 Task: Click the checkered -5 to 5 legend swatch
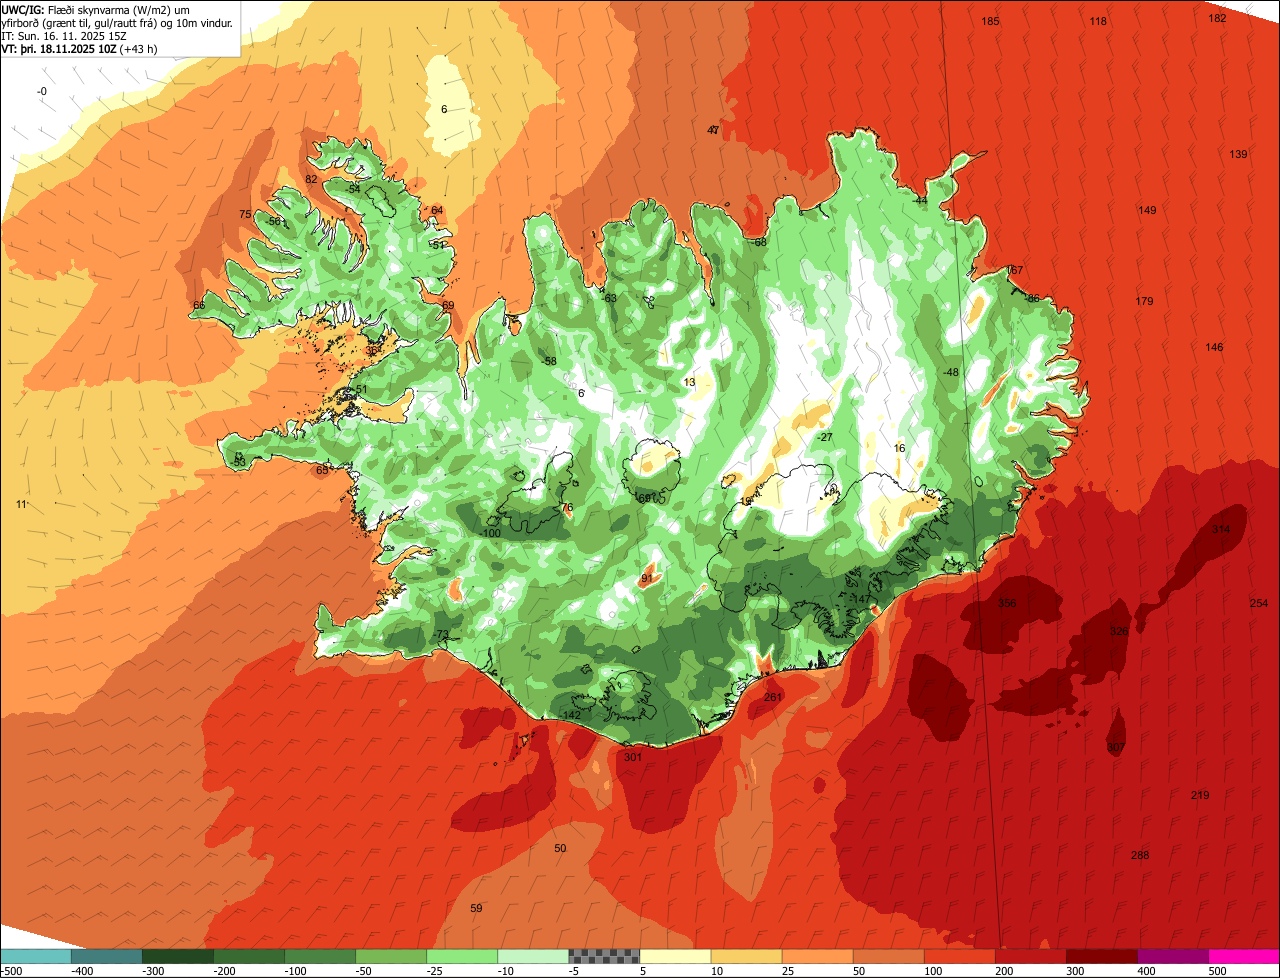(604, 956)
